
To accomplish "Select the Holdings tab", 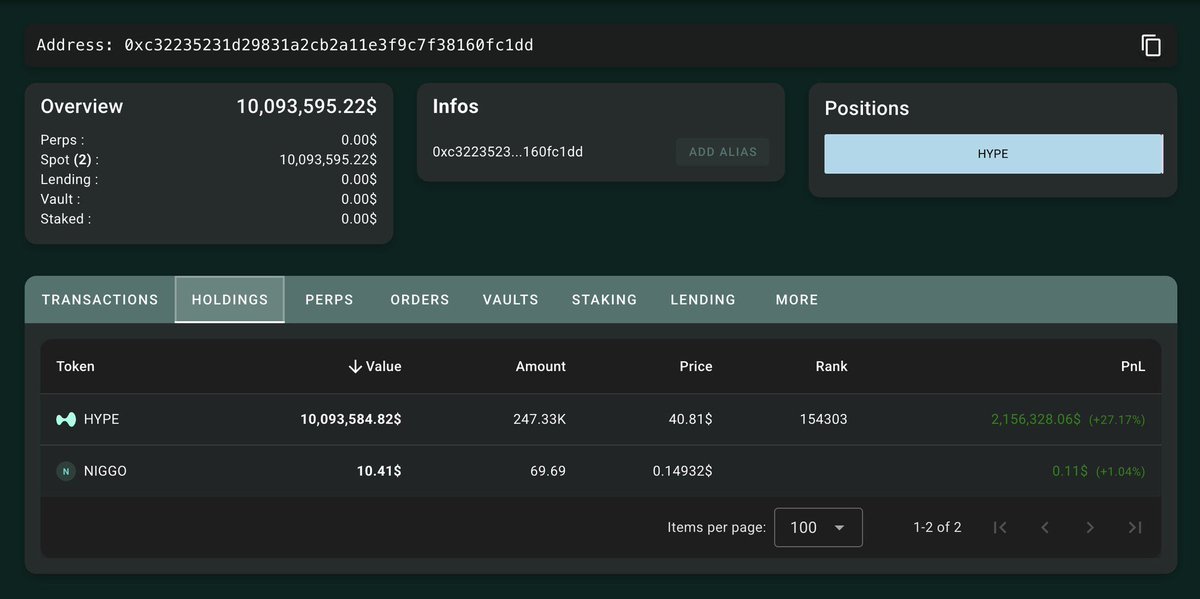I will point(230,300).
